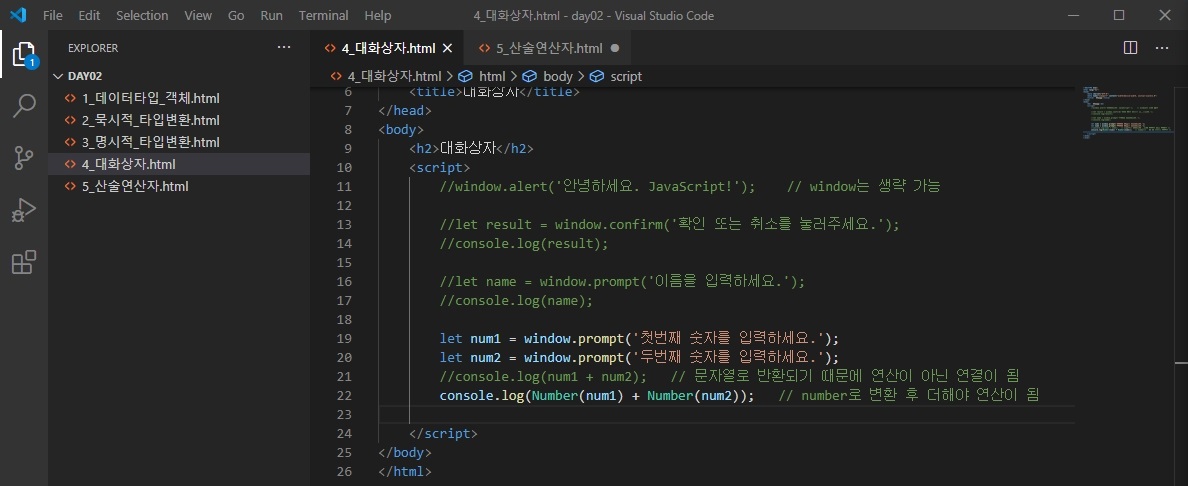Open the Extensions view
Screen dimensions: 1188x486
tap(24, 262)
